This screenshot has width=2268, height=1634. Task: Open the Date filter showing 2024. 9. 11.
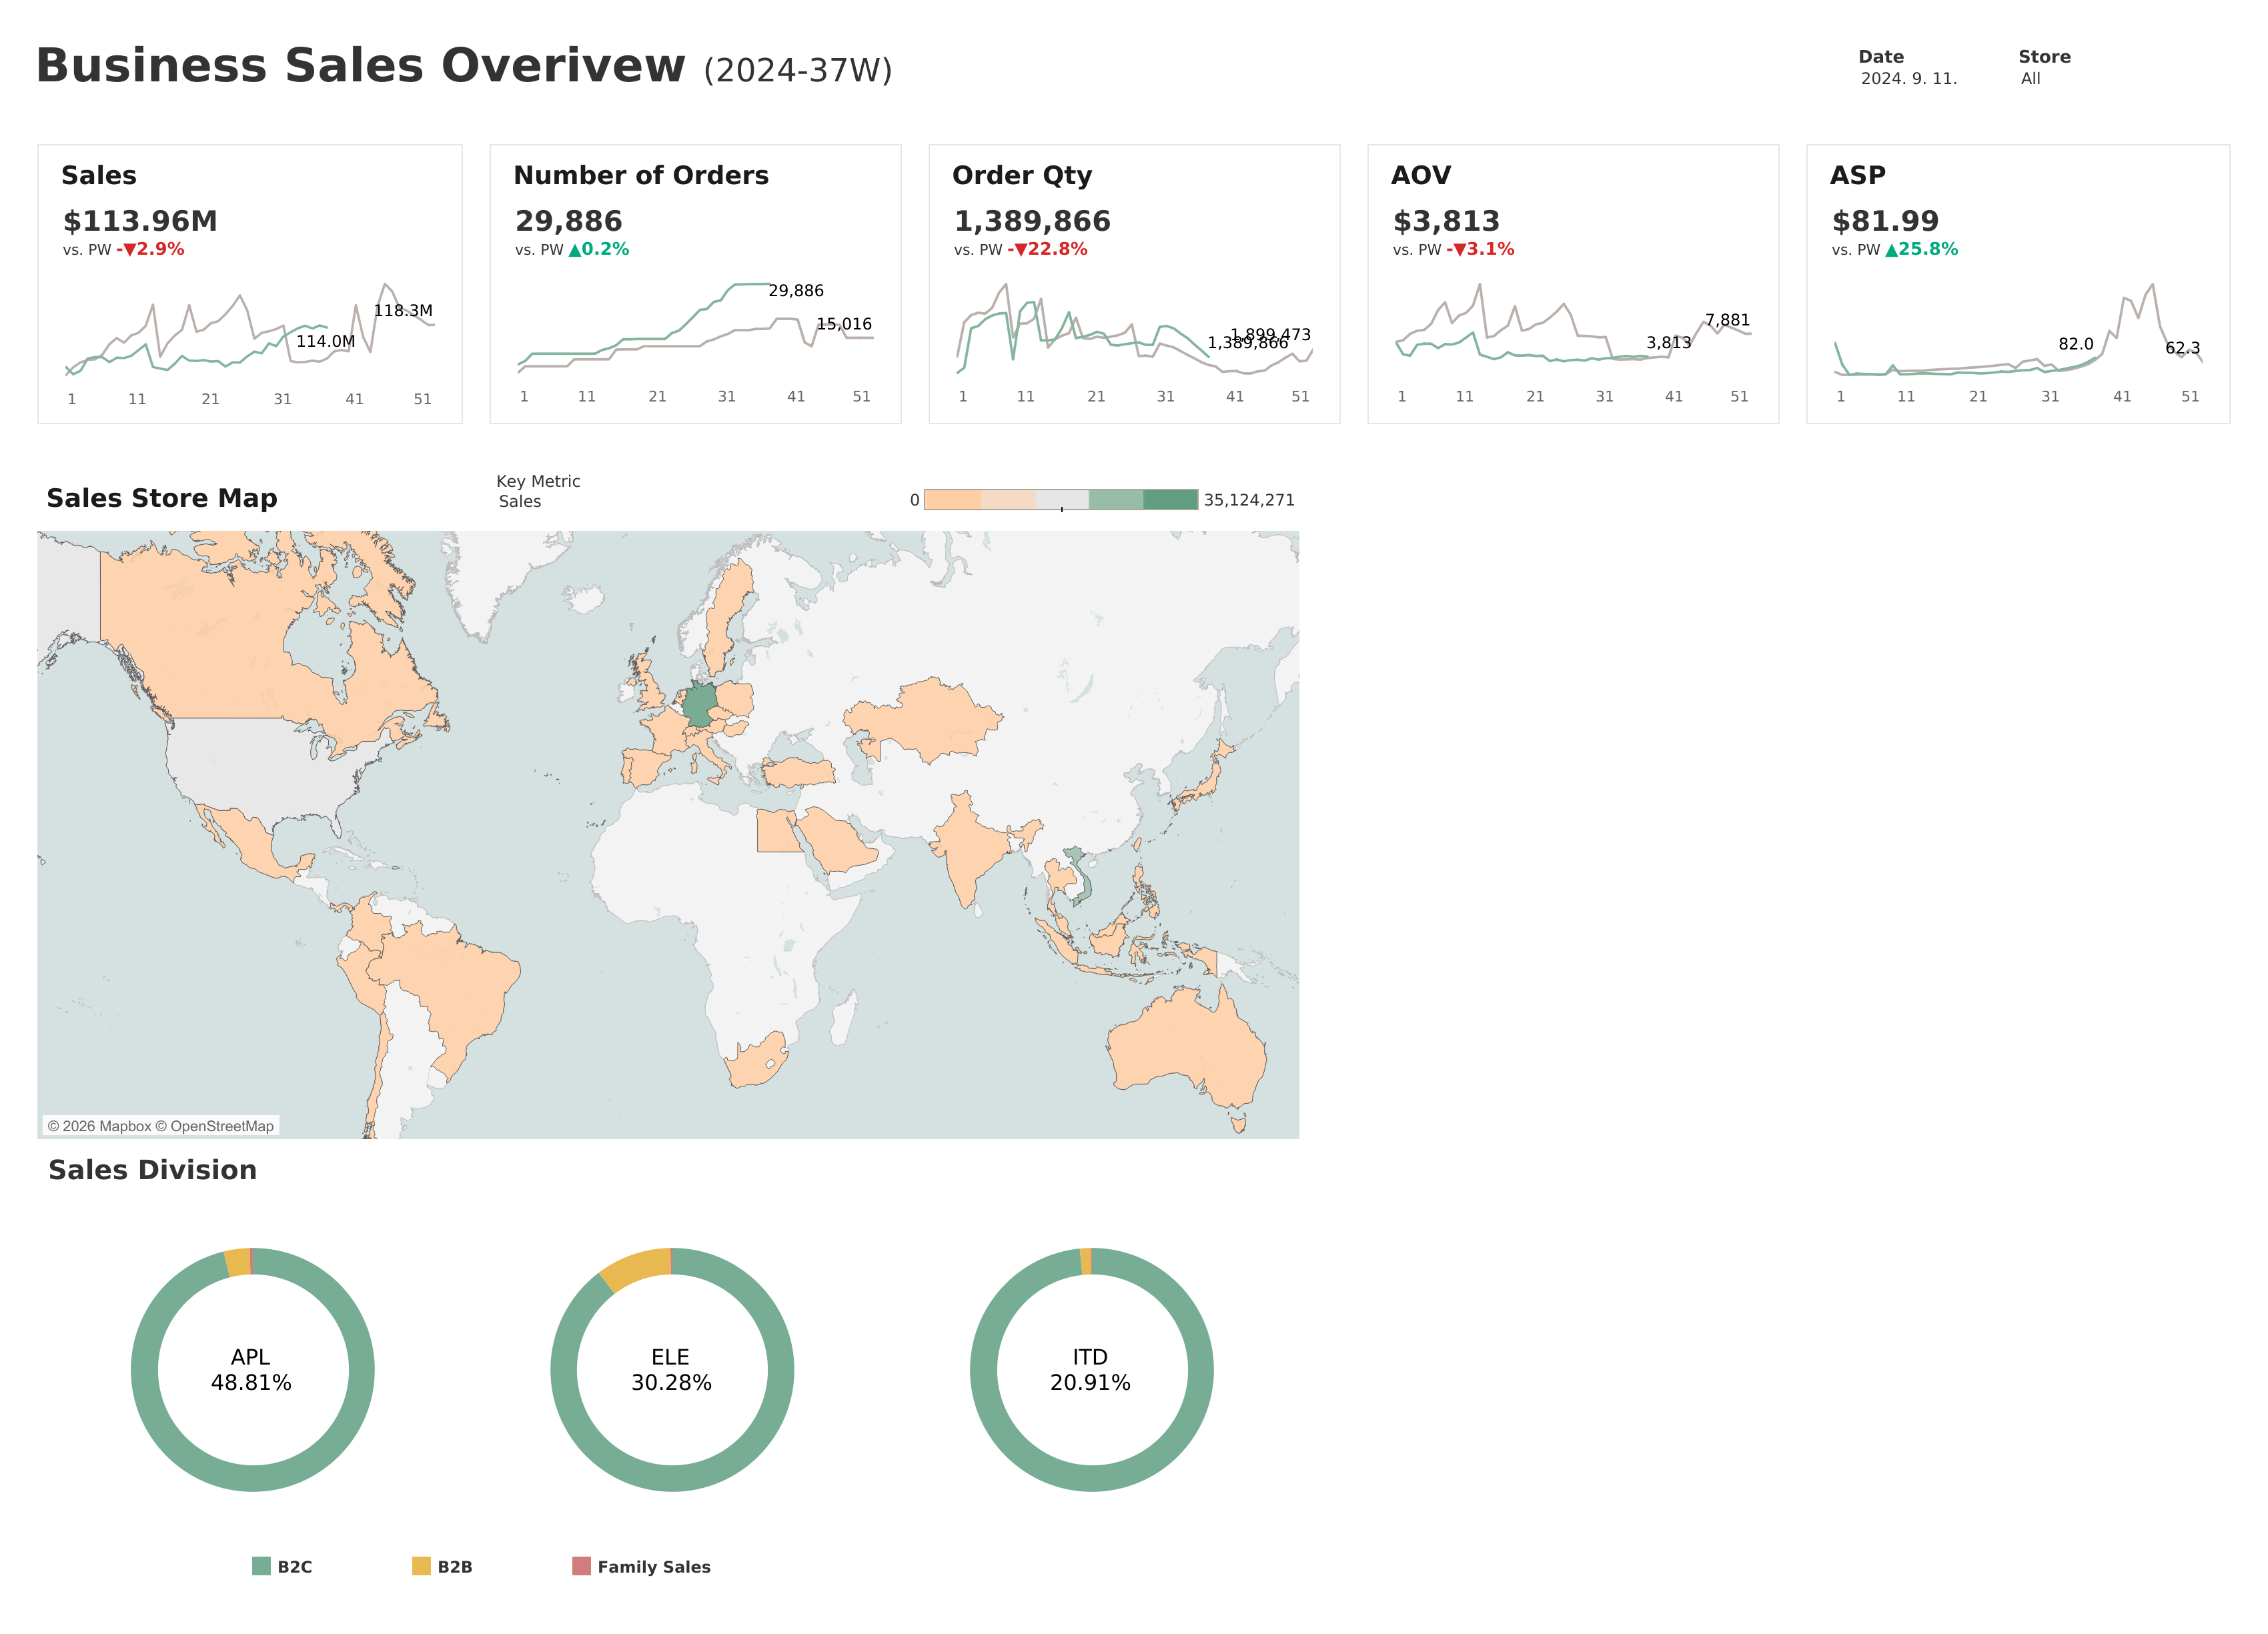click(x=1908, y=78)
